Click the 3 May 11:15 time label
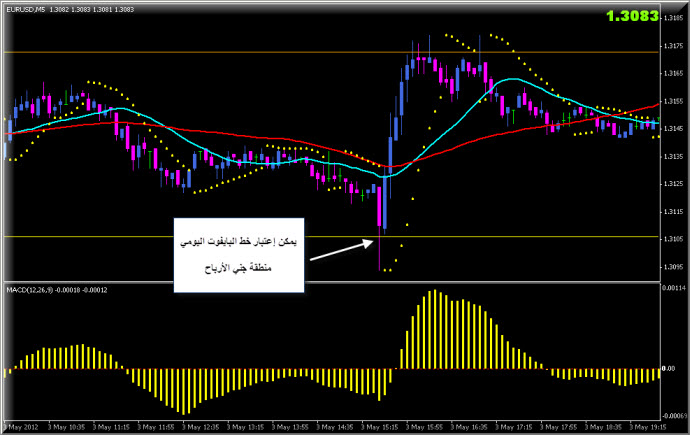Viewport: 690px width, 435px height. click(111, 427)
